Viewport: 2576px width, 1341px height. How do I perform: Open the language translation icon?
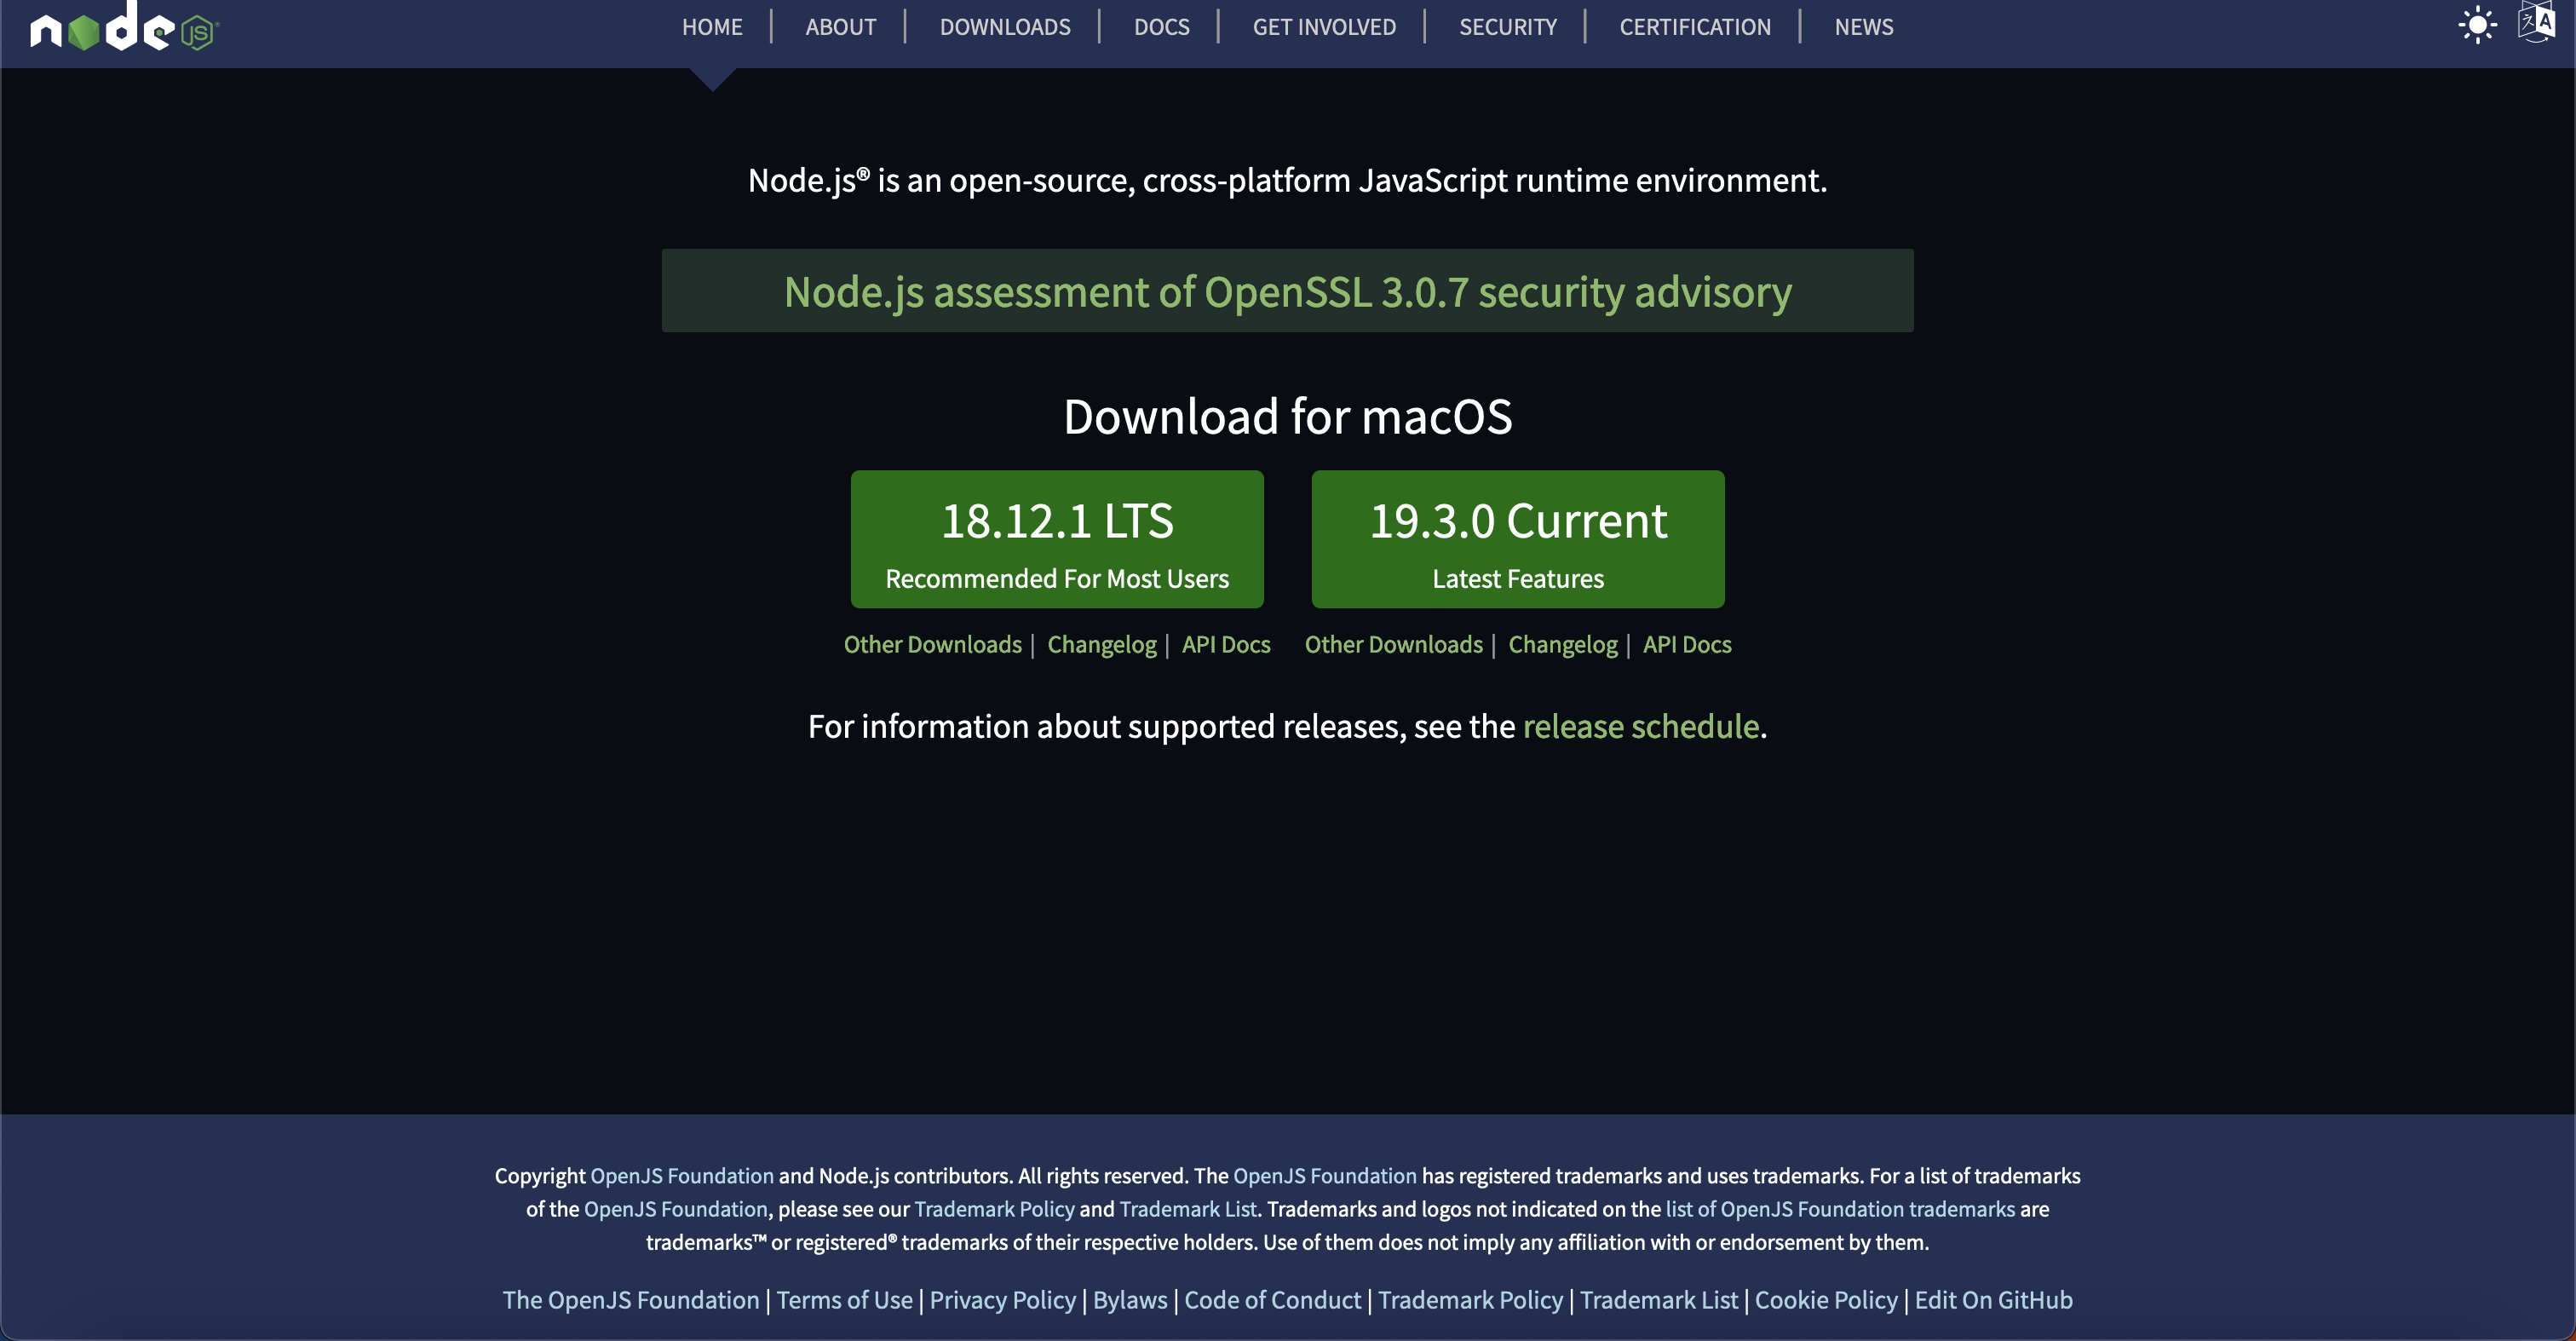pyautogui.click(x=2537, y=22)
